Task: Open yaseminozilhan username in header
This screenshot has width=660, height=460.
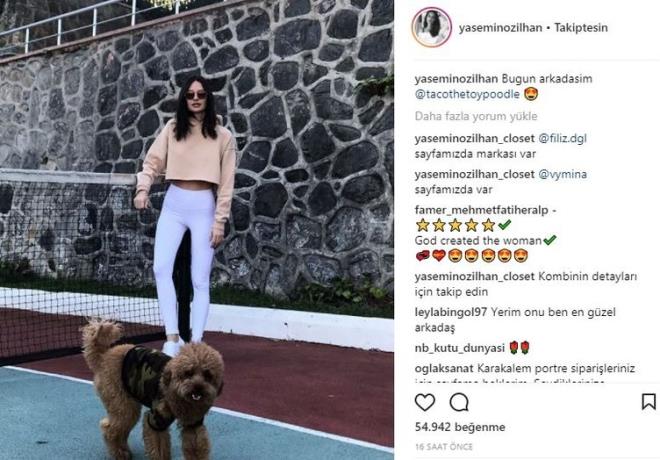Action: [x=500, y=28]
